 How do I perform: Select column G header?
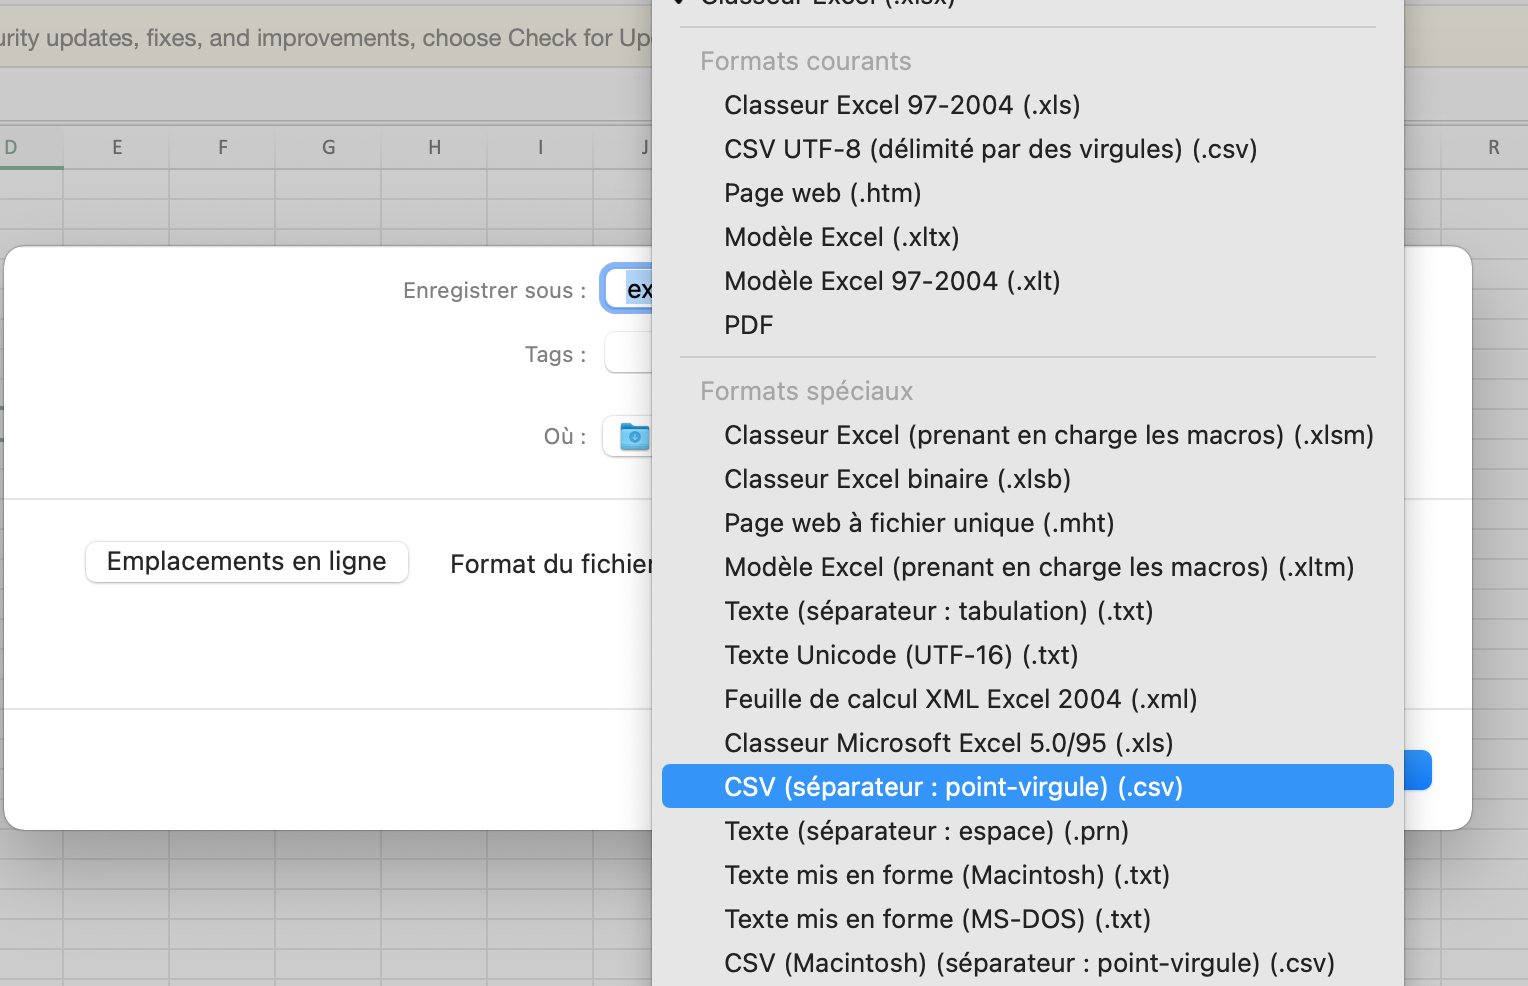coord(329,147)
